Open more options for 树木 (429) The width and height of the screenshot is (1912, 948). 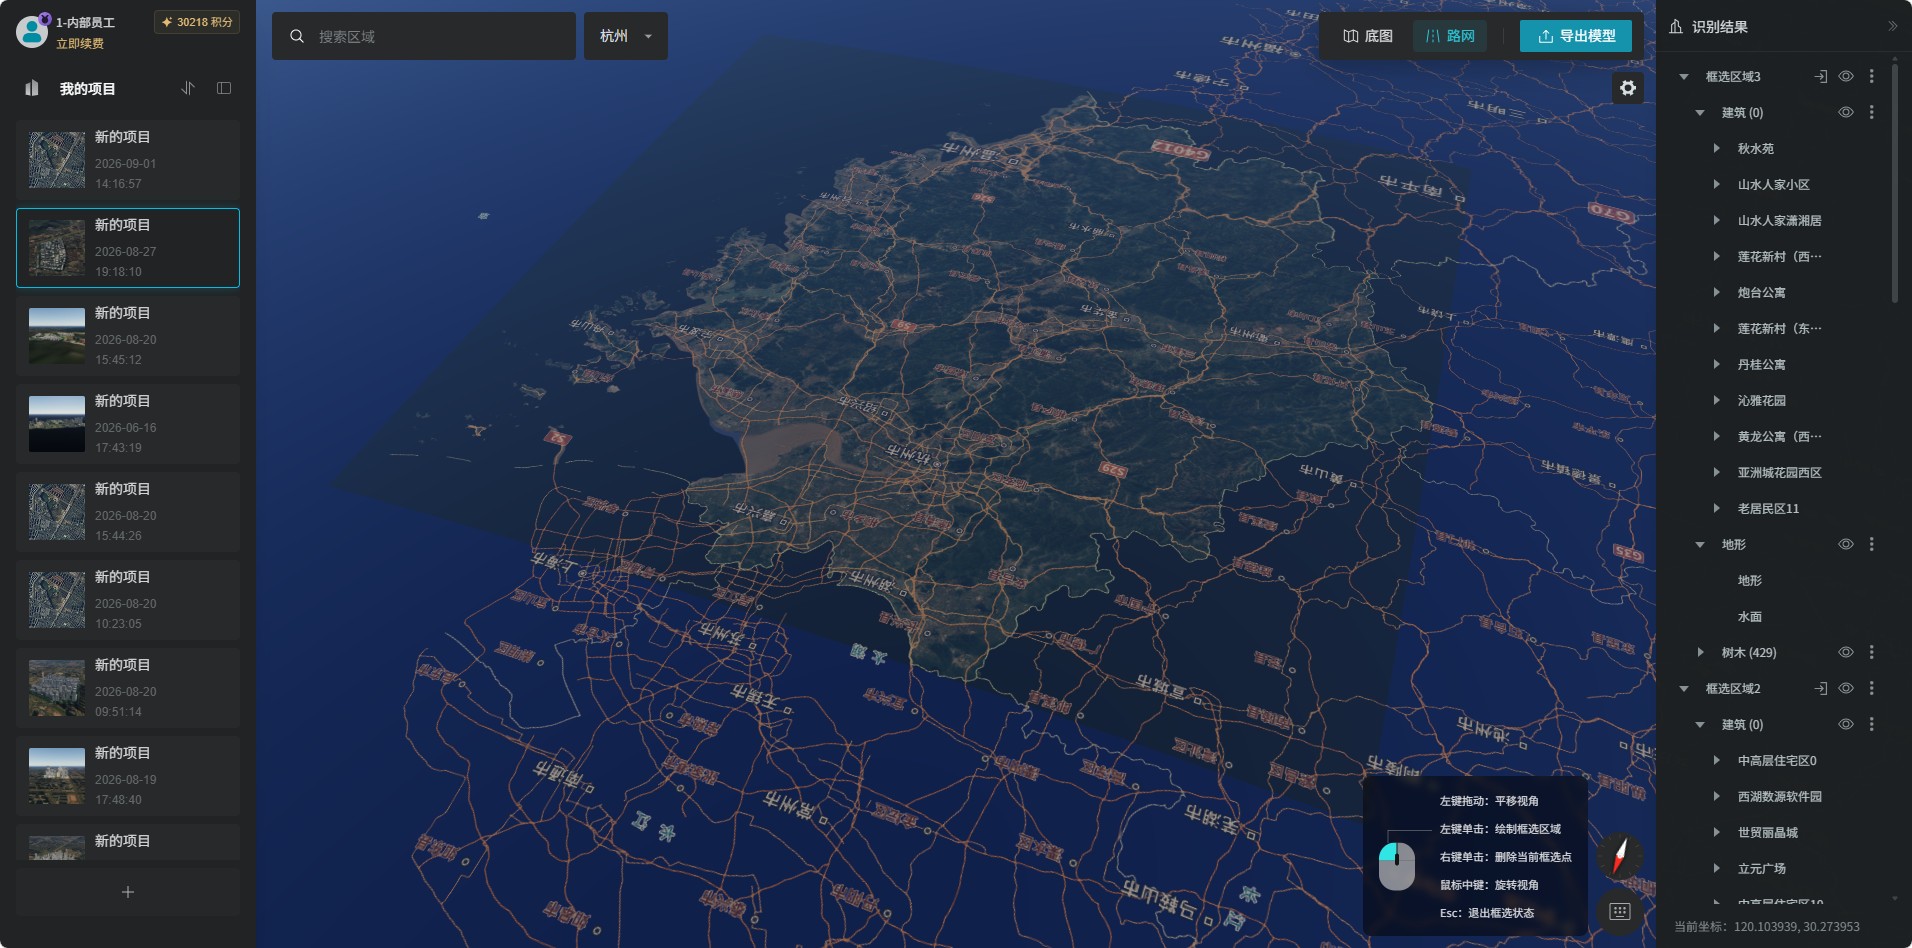(x=1872, y=652)
